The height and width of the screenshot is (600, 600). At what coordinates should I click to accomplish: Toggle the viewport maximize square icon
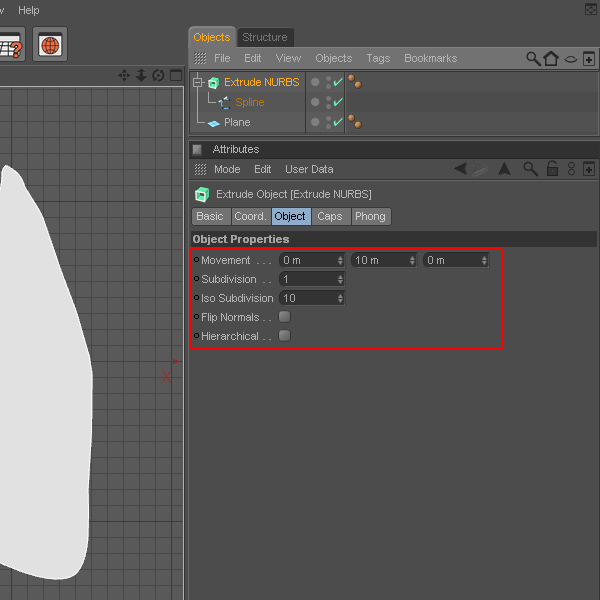tap(176, 75)
